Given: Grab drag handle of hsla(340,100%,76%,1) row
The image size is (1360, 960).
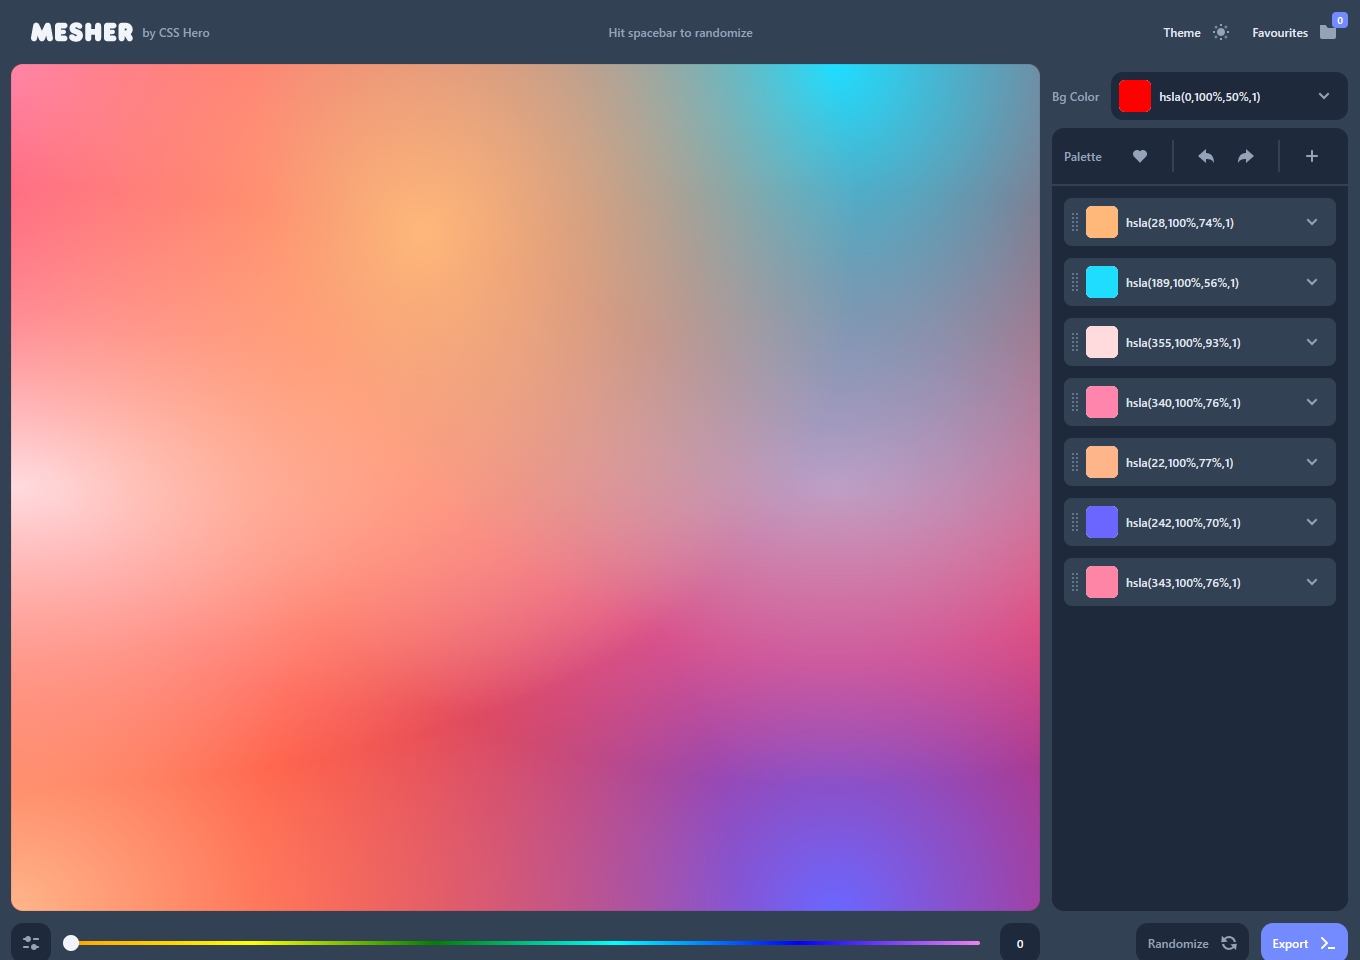Looking at the screenshot, I should pyautogui.click(x=1075, y=402).
